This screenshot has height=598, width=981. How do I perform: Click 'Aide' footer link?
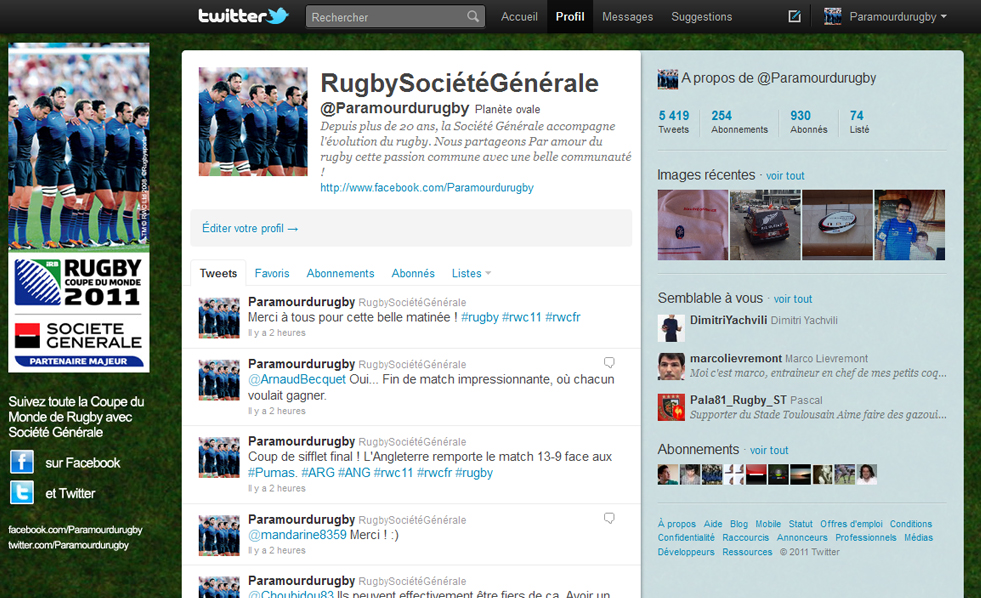tap(713, 524)
